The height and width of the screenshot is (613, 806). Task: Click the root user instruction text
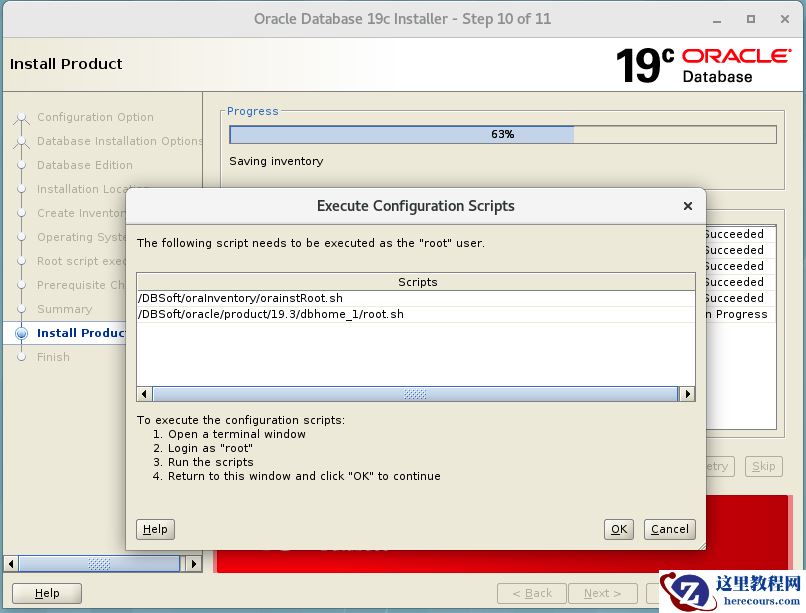tap(310, 243)
